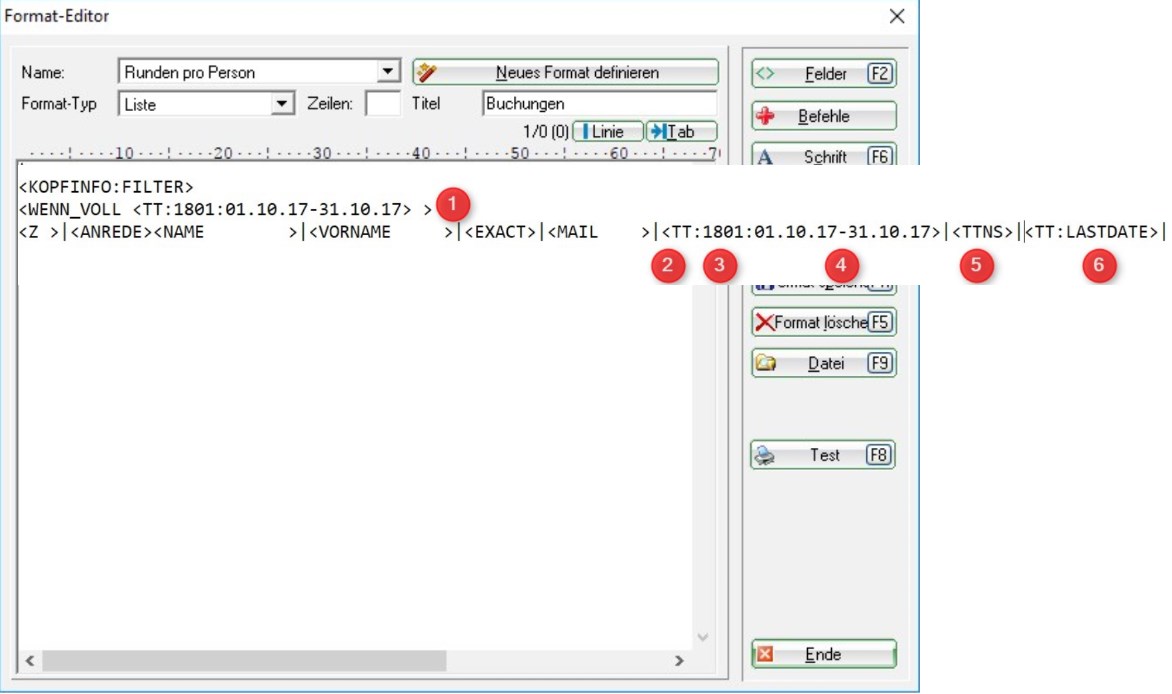
Task: Run Test F8 button
Action: 824,455
